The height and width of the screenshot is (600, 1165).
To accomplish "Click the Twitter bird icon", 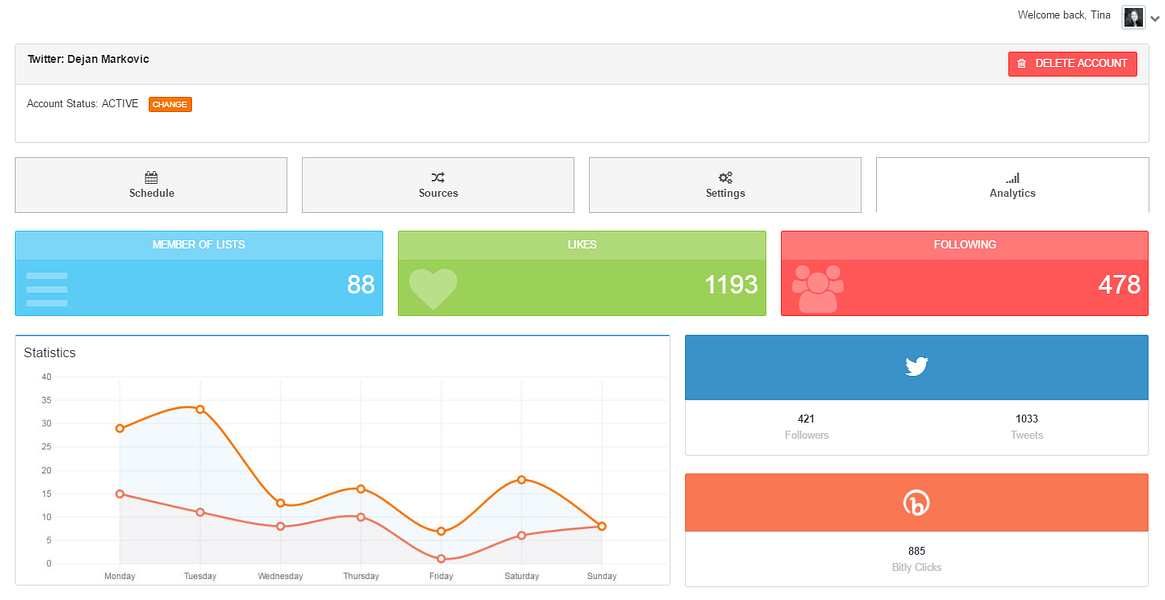I will [916, 367].
